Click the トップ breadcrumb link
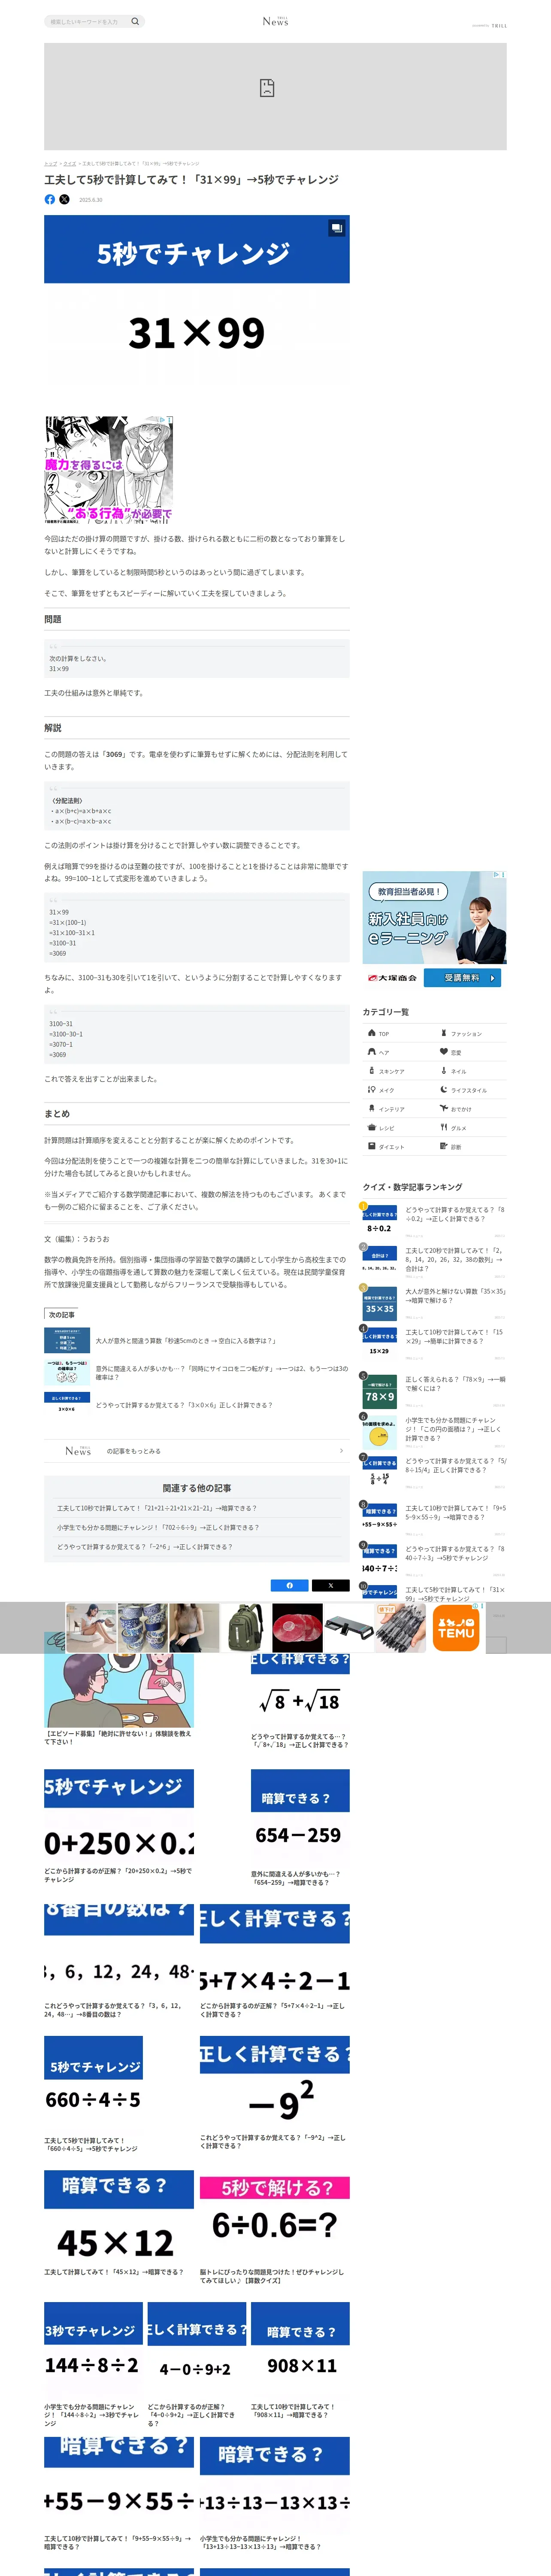The height and width of the screenshot is (2576, 551). 50,163
